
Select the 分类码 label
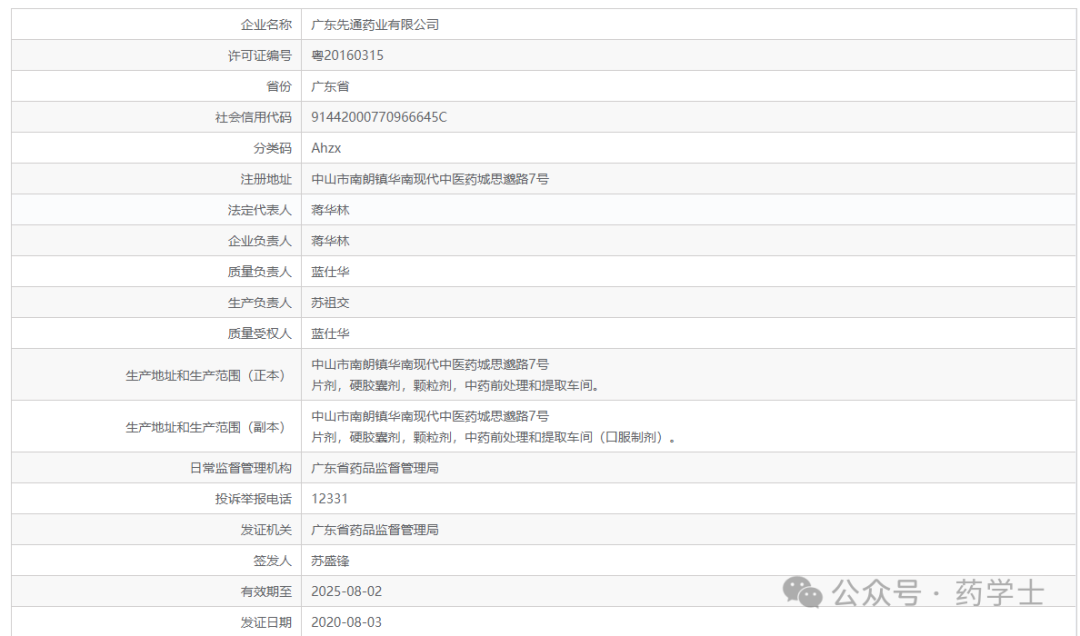[x=272, y=148]
